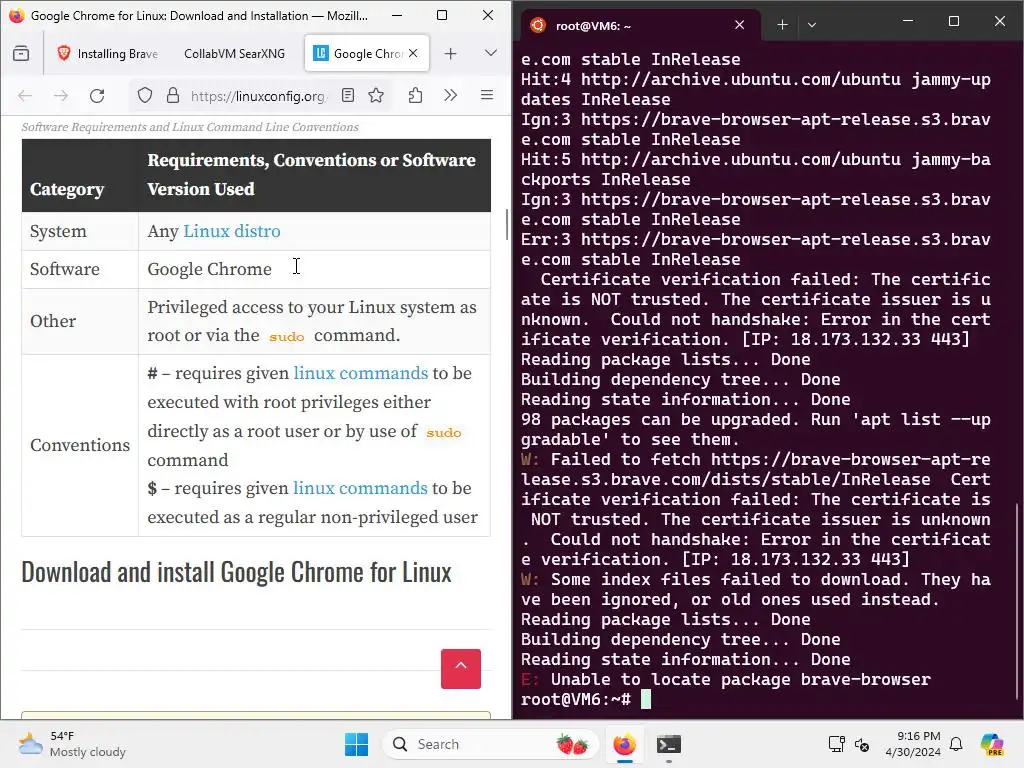The width and height of the screenshot is (1024, 768).
Task: Click the root@VM6 terminal prompt line
Action: [586, 699]
